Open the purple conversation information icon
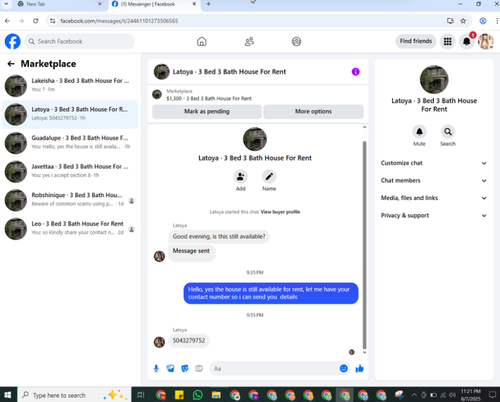The width and height of the screenshot is (500, 402). (x=356, y=72)
